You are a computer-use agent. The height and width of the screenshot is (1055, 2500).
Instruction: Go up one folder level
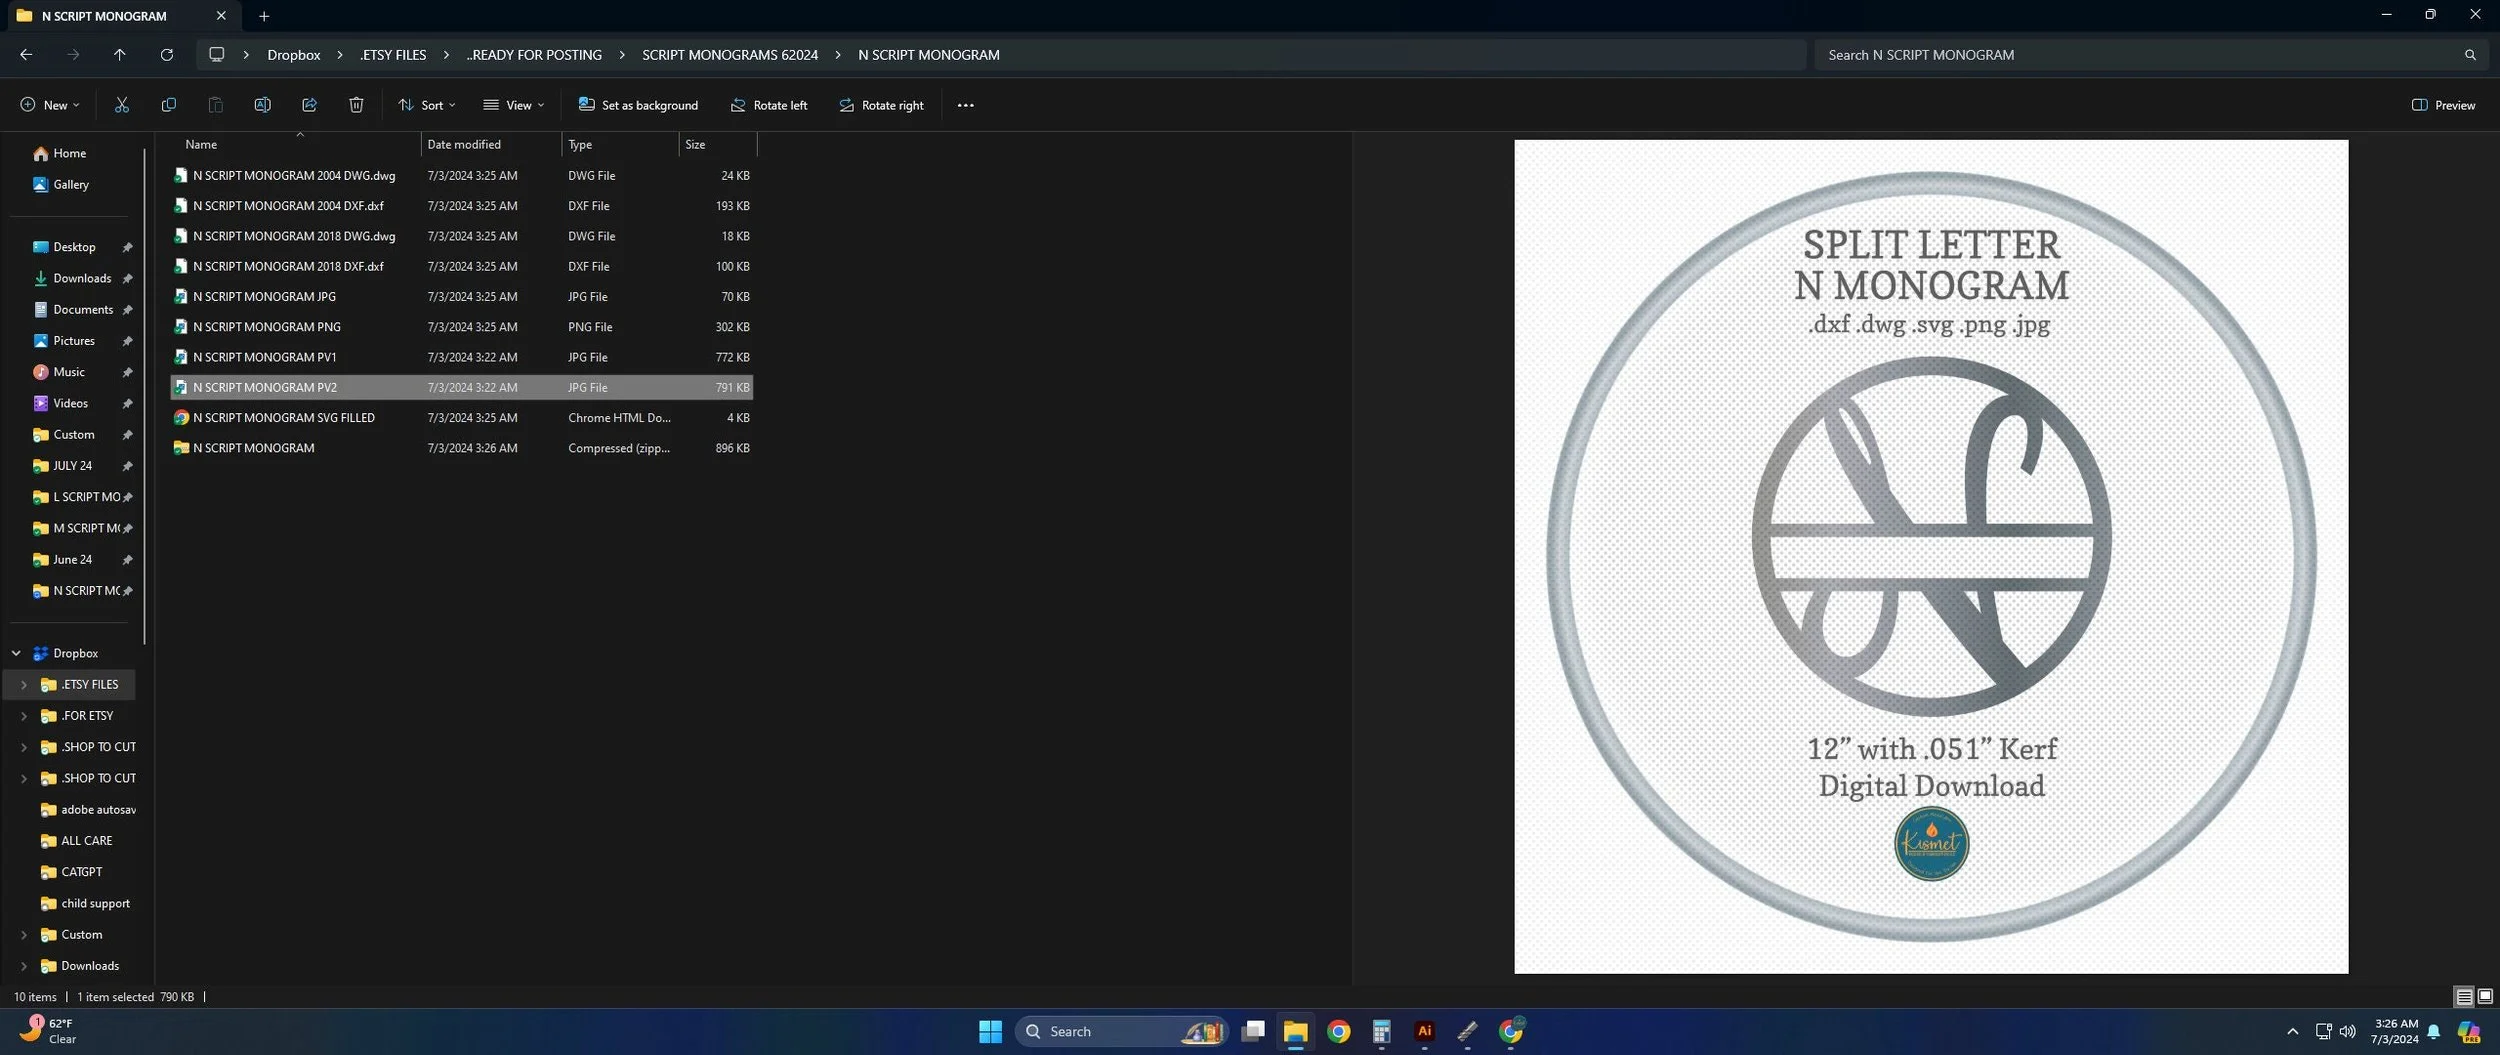[x=119, y=55]
